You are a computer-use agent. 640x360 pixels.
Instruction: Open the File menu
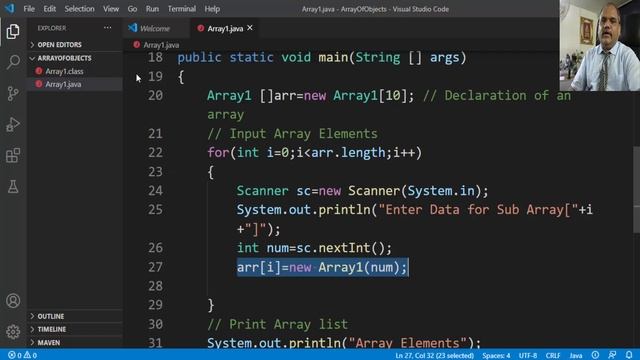click(x=29, y=9)
